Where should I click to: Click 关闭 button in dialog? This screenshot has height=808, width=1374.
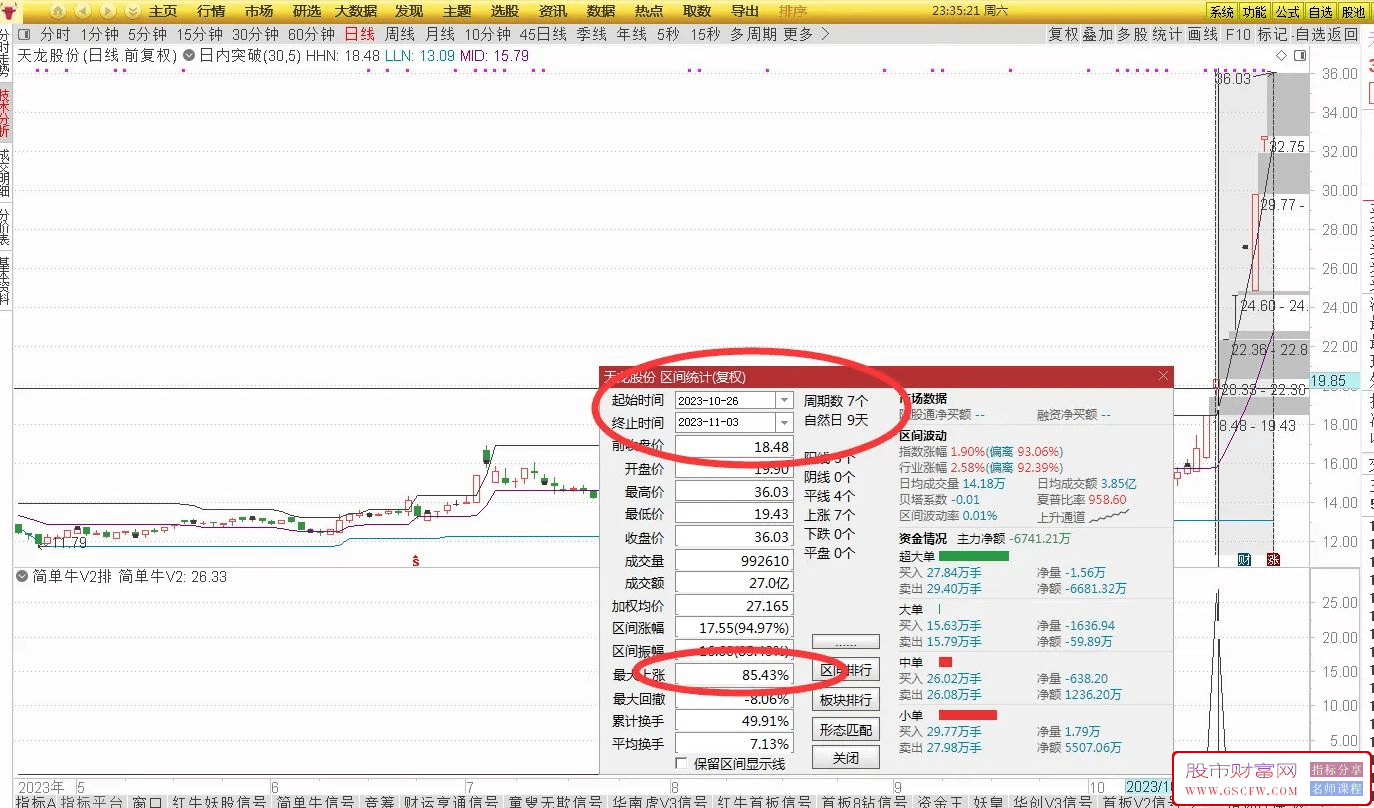tap(846, 758)
